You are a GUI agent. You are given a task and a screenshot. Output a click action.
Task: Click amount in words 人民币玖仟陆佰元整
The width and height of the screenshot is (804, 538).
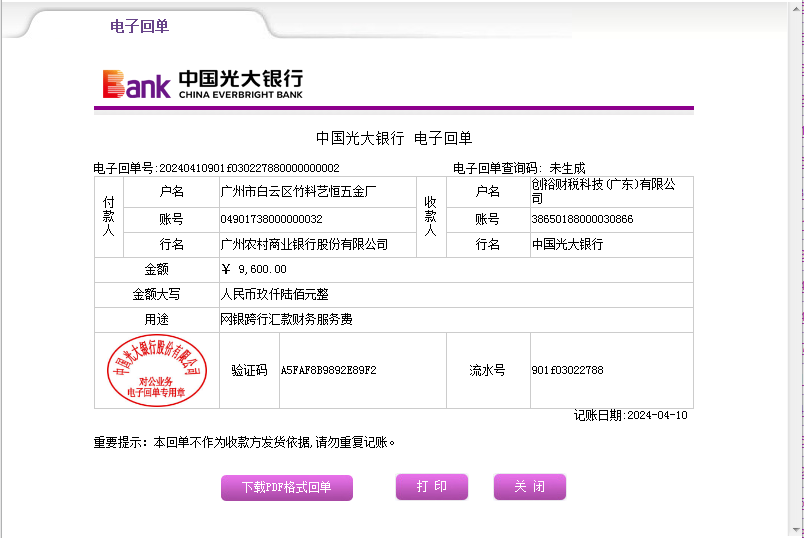coord(274,294)
